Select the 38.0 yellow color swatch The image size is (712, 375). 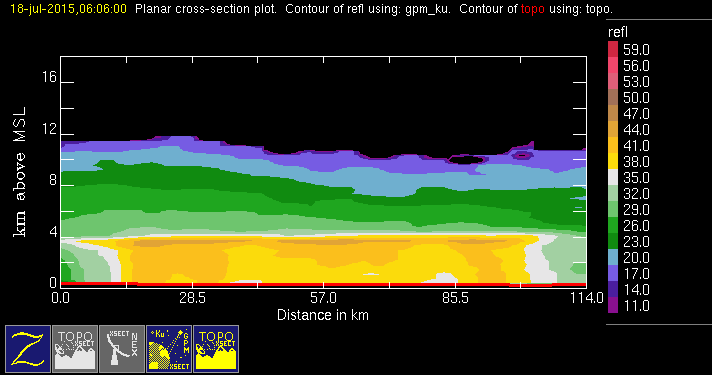613,161
